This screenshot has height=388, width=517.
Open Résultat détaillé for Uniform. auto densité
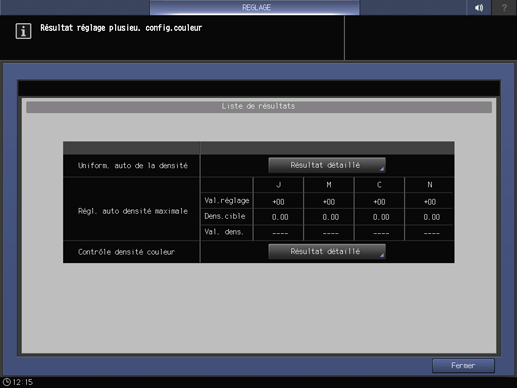327,165
